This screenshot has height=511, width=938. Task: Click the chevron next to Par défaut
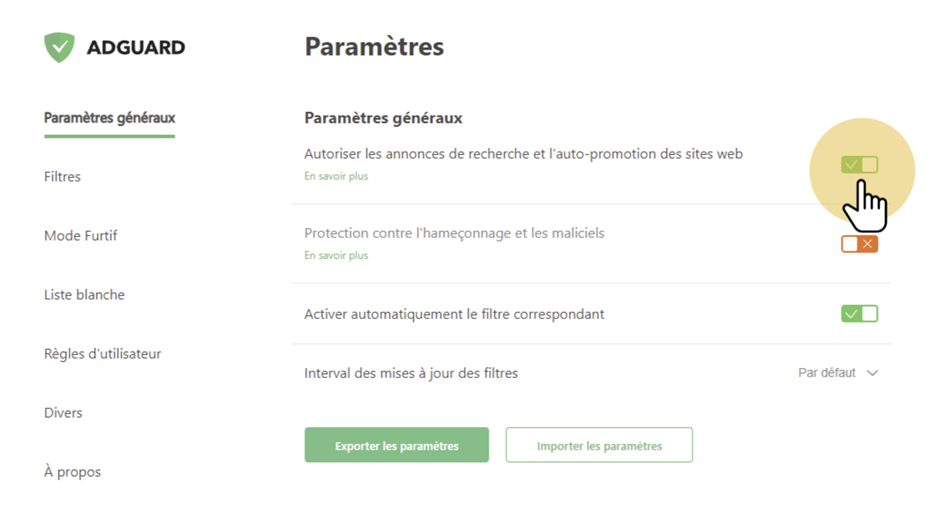(x=873, y=373)
